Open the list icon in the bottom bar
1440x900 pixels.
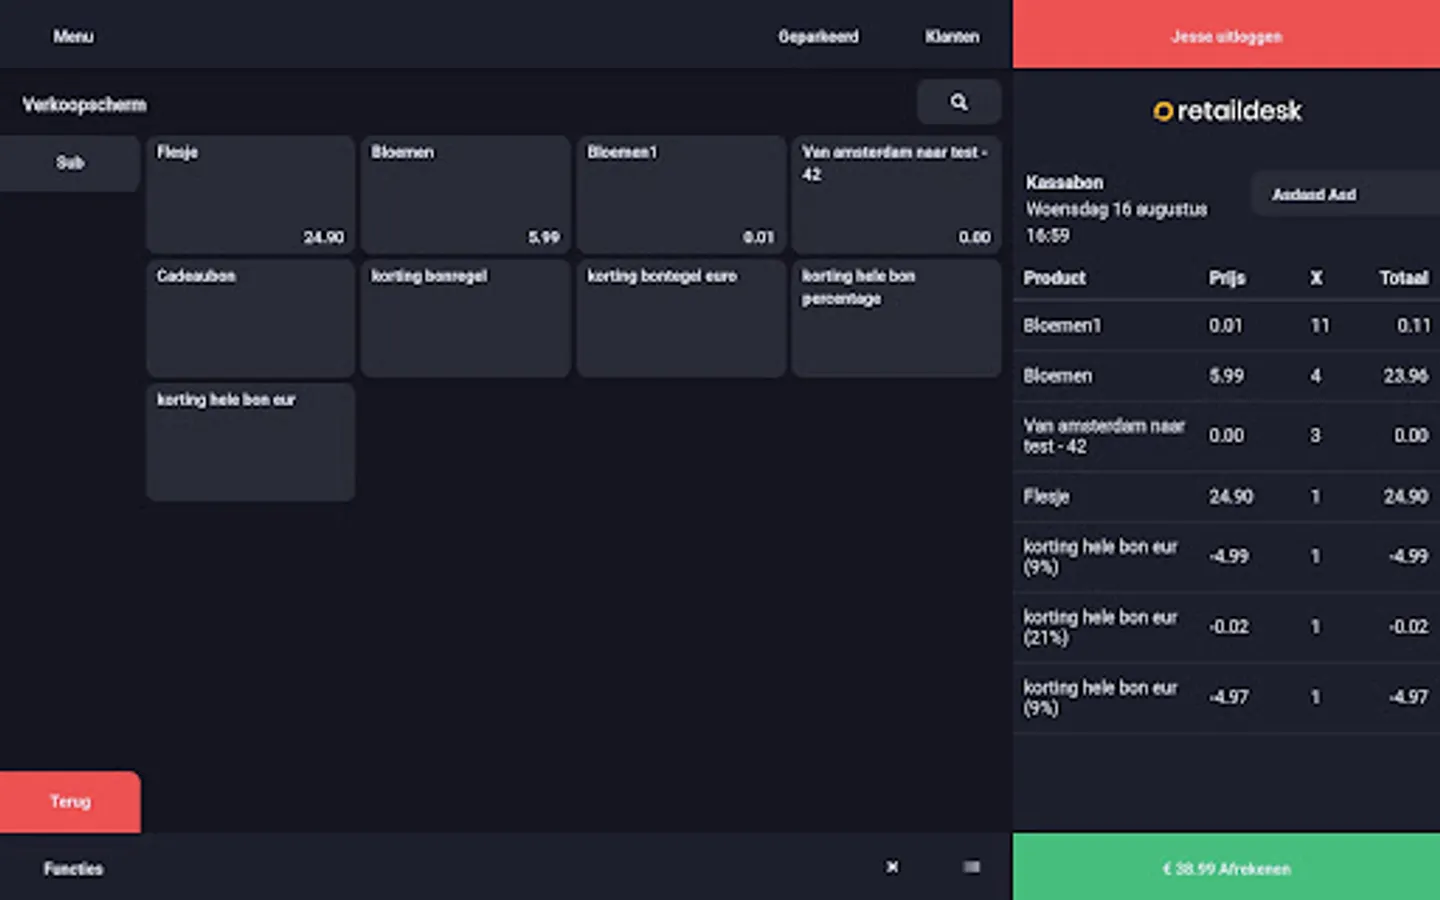pos(971,867)
